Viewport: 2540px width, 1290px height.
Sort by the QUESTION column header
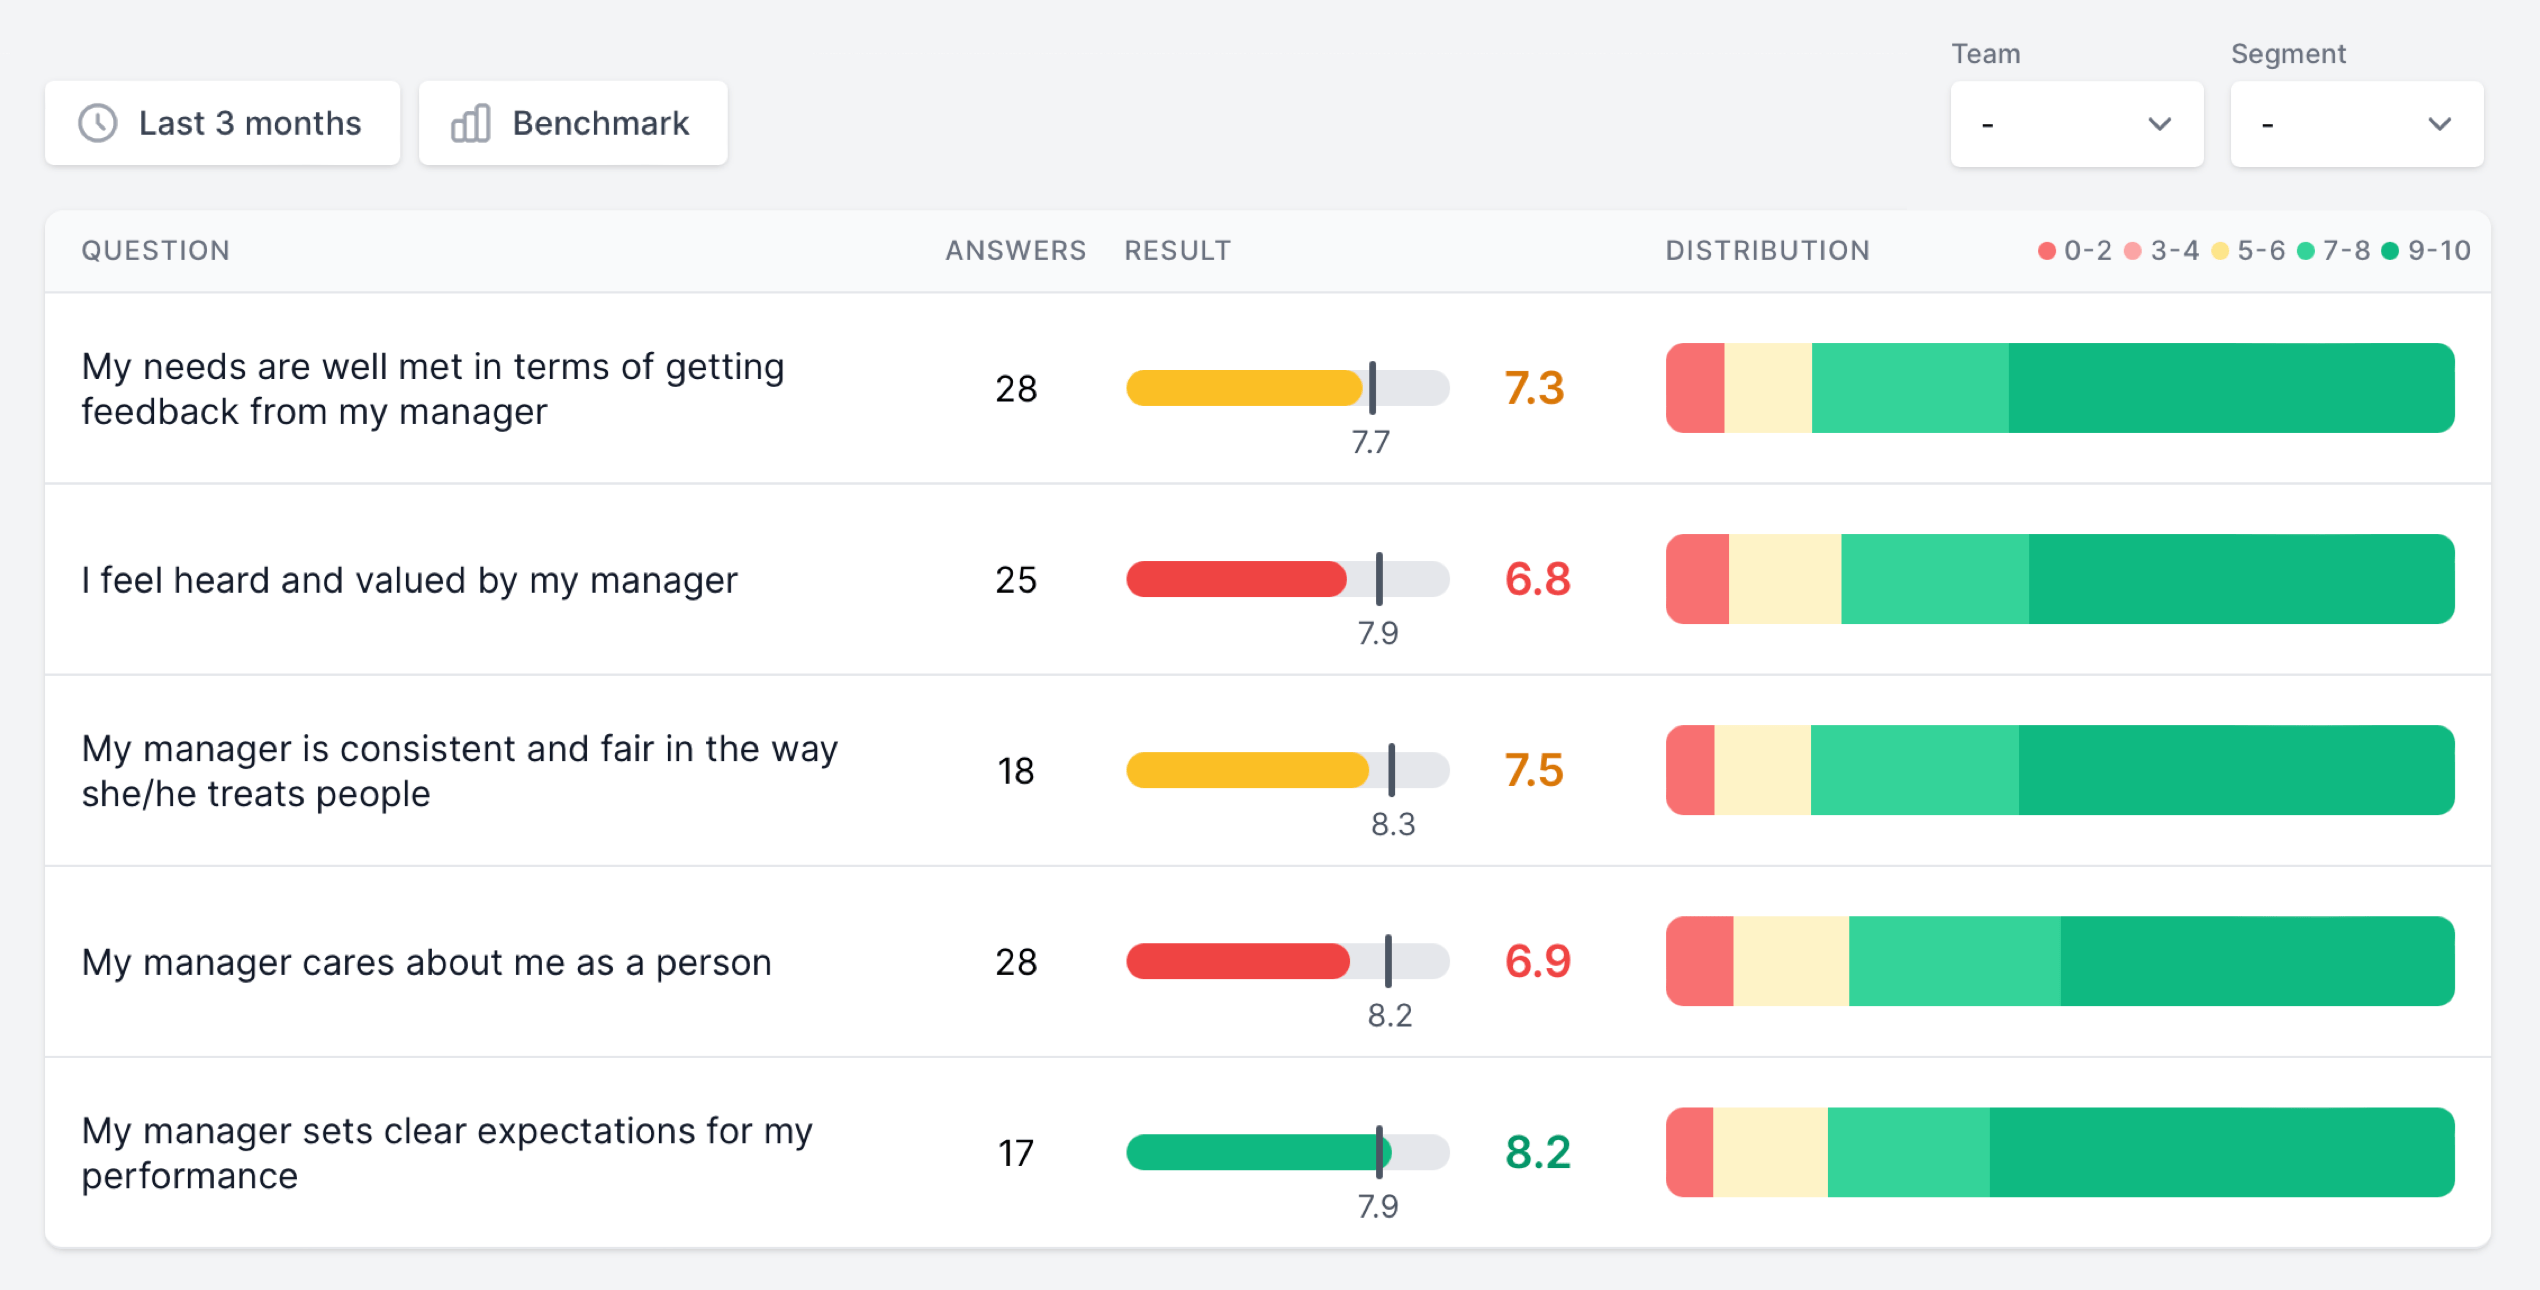(156, 250)
